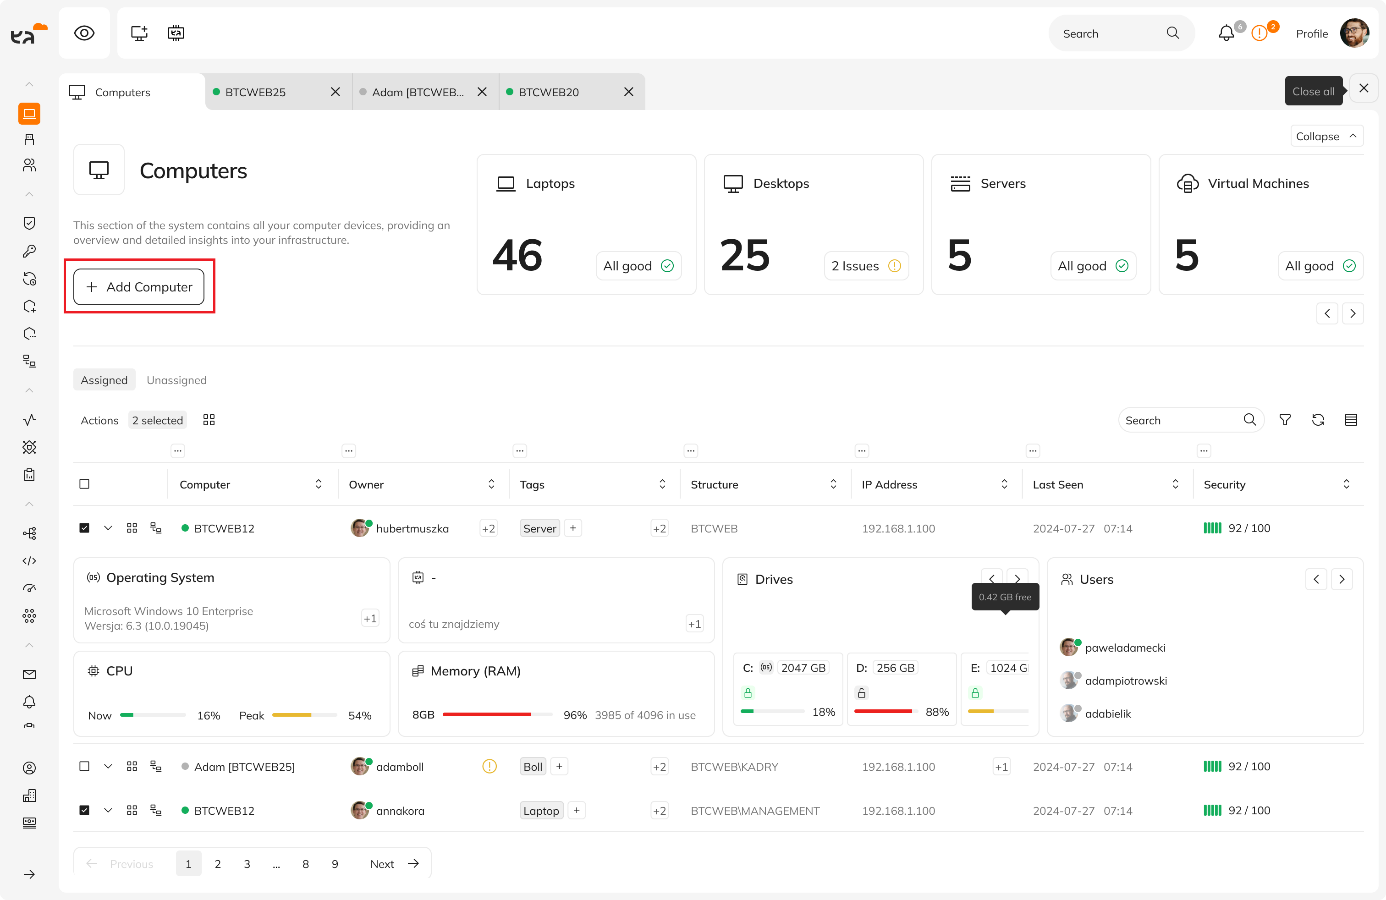Toggle the select-all header checkbox
This screenshot has height=900, width=1386.
tap(85, 484)
